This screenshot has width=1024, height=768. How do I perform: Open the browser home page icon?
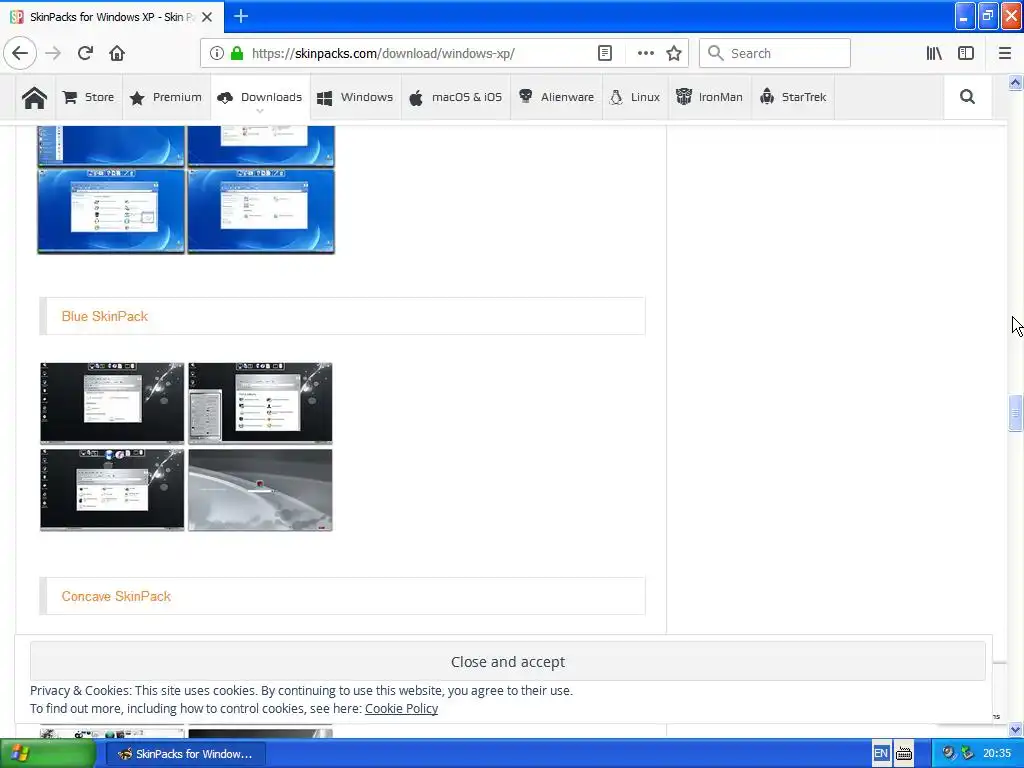click(x=117, y=53)
